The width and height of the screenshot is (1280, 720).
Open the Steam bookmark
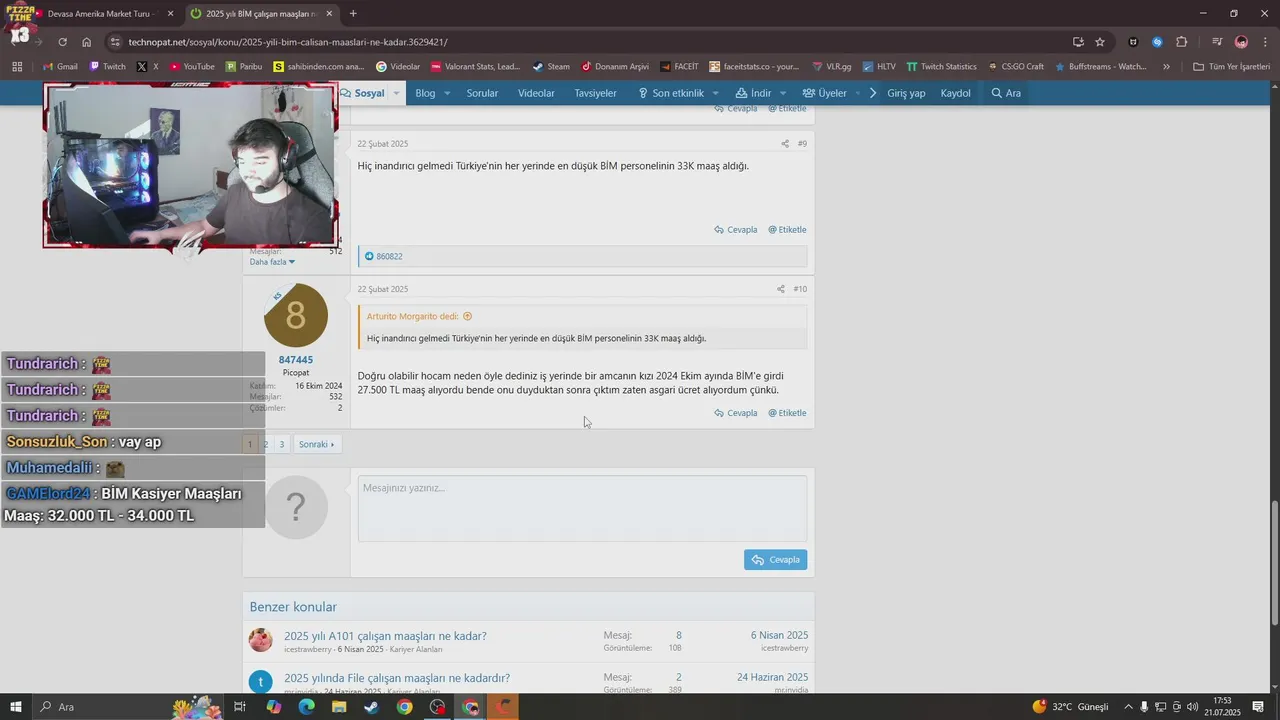coord(551,67)
